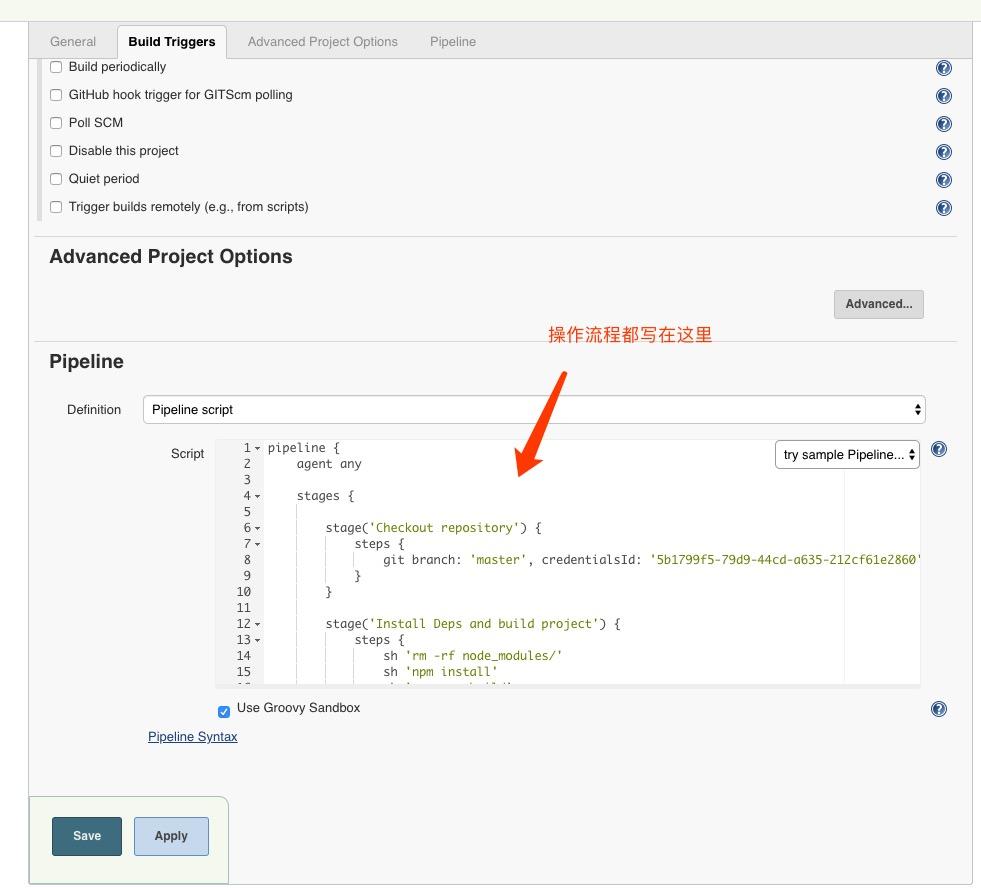The image size is (981, 888).
Task: Disable the Use Groovy Sandbox checkbox
Action: pos(223,711)
